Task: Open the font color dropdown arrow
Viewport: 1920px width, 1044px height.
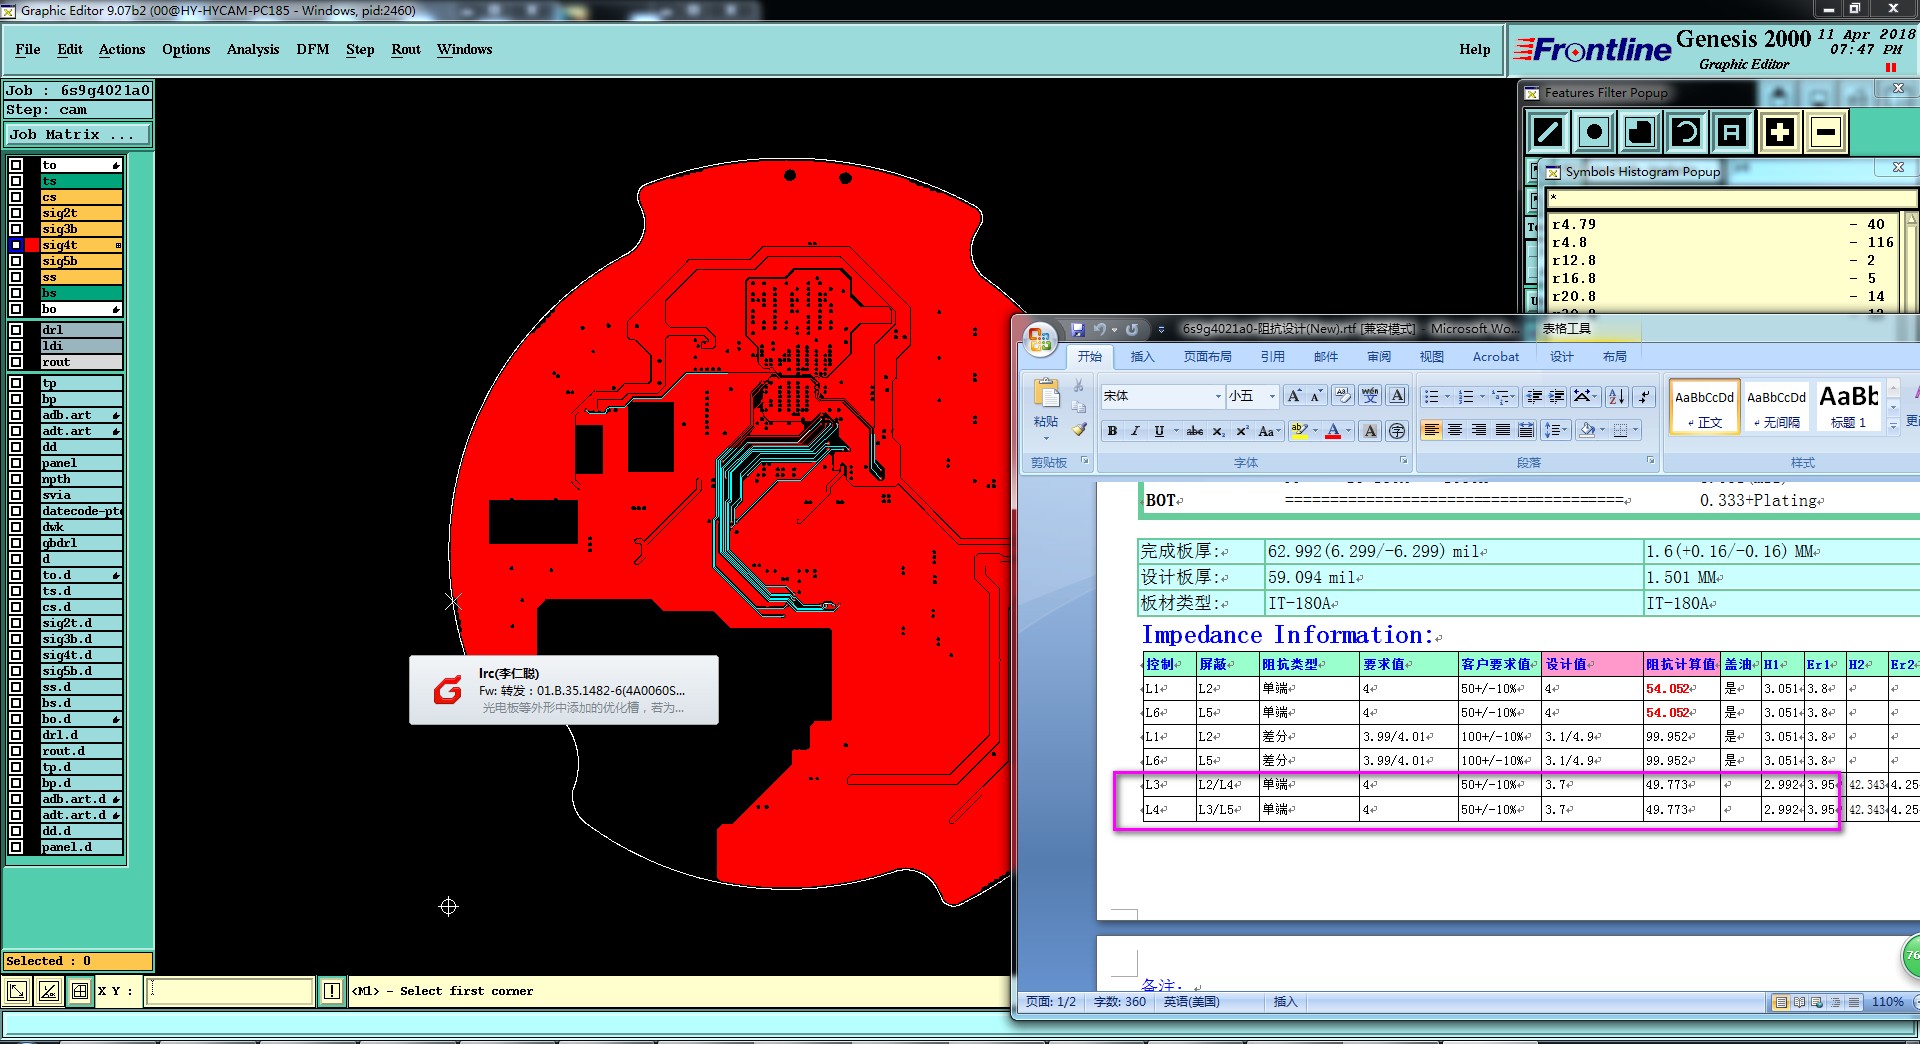Action: 1349,431
